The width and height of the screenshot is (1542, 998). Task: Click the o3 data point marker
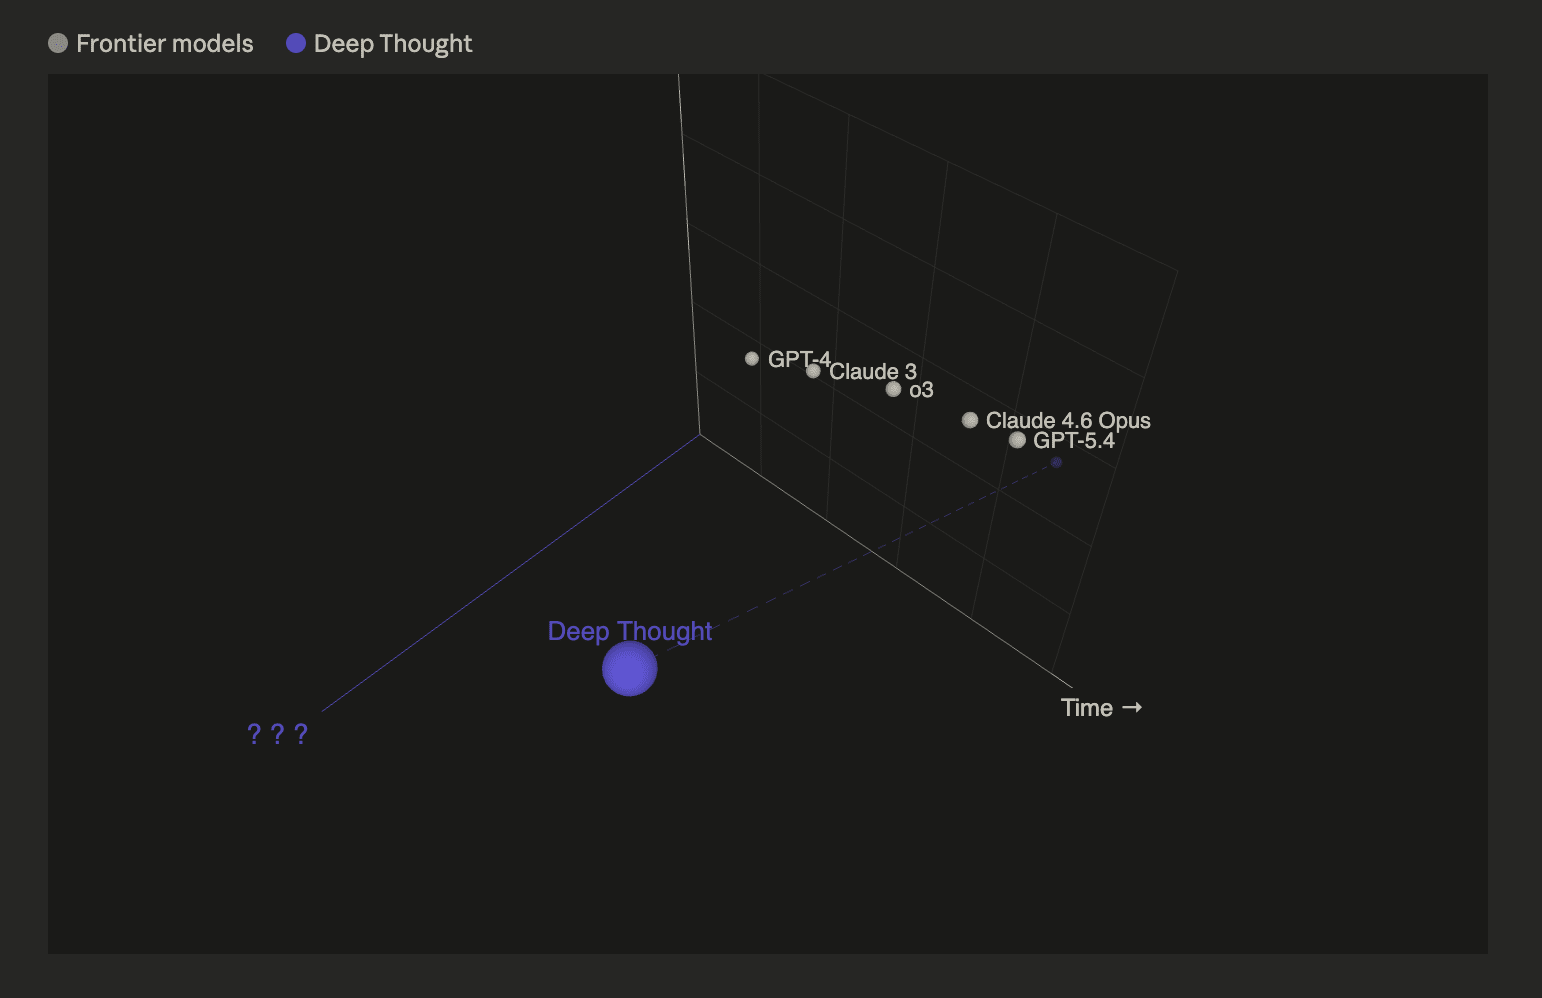[x=893, y=389]
